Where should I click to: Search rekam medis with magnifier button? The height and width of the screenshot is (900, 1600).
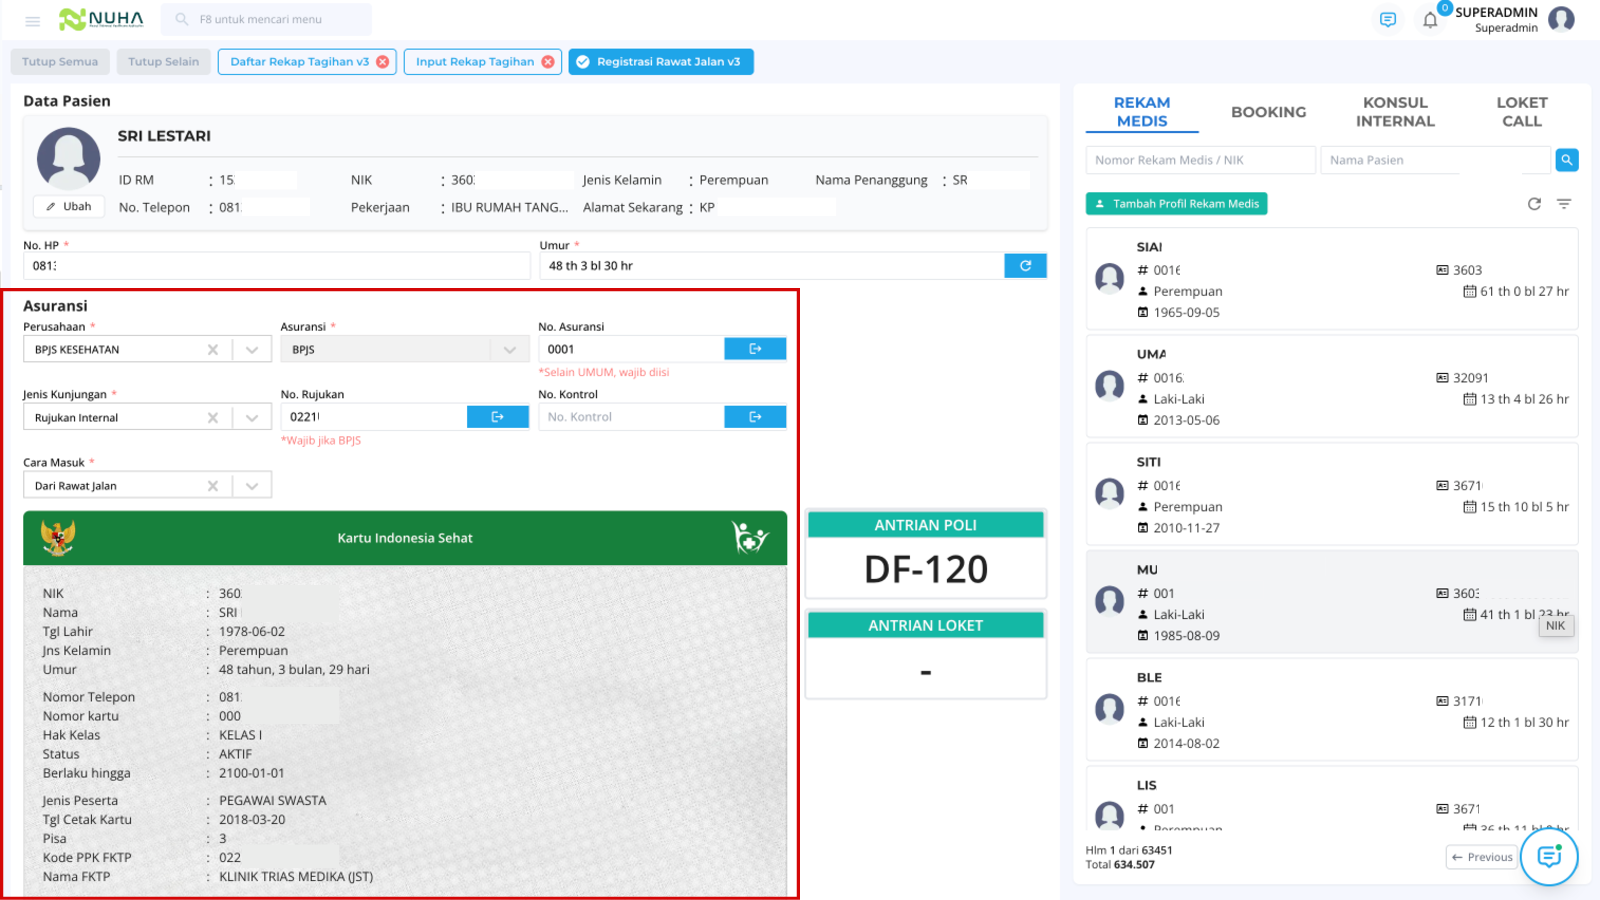pyautogui.click(x=1567, y=160)
